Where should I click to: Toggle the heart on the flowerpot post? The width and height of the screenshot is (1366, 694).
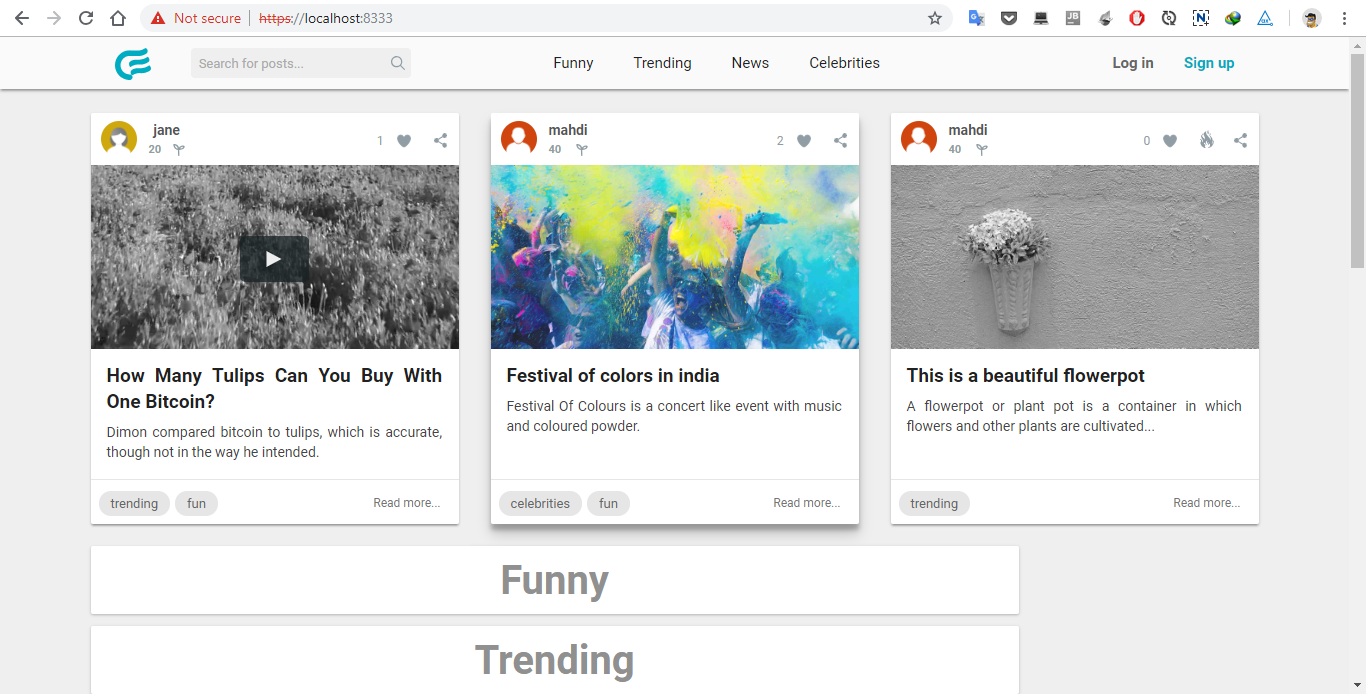pos(1169,140)
